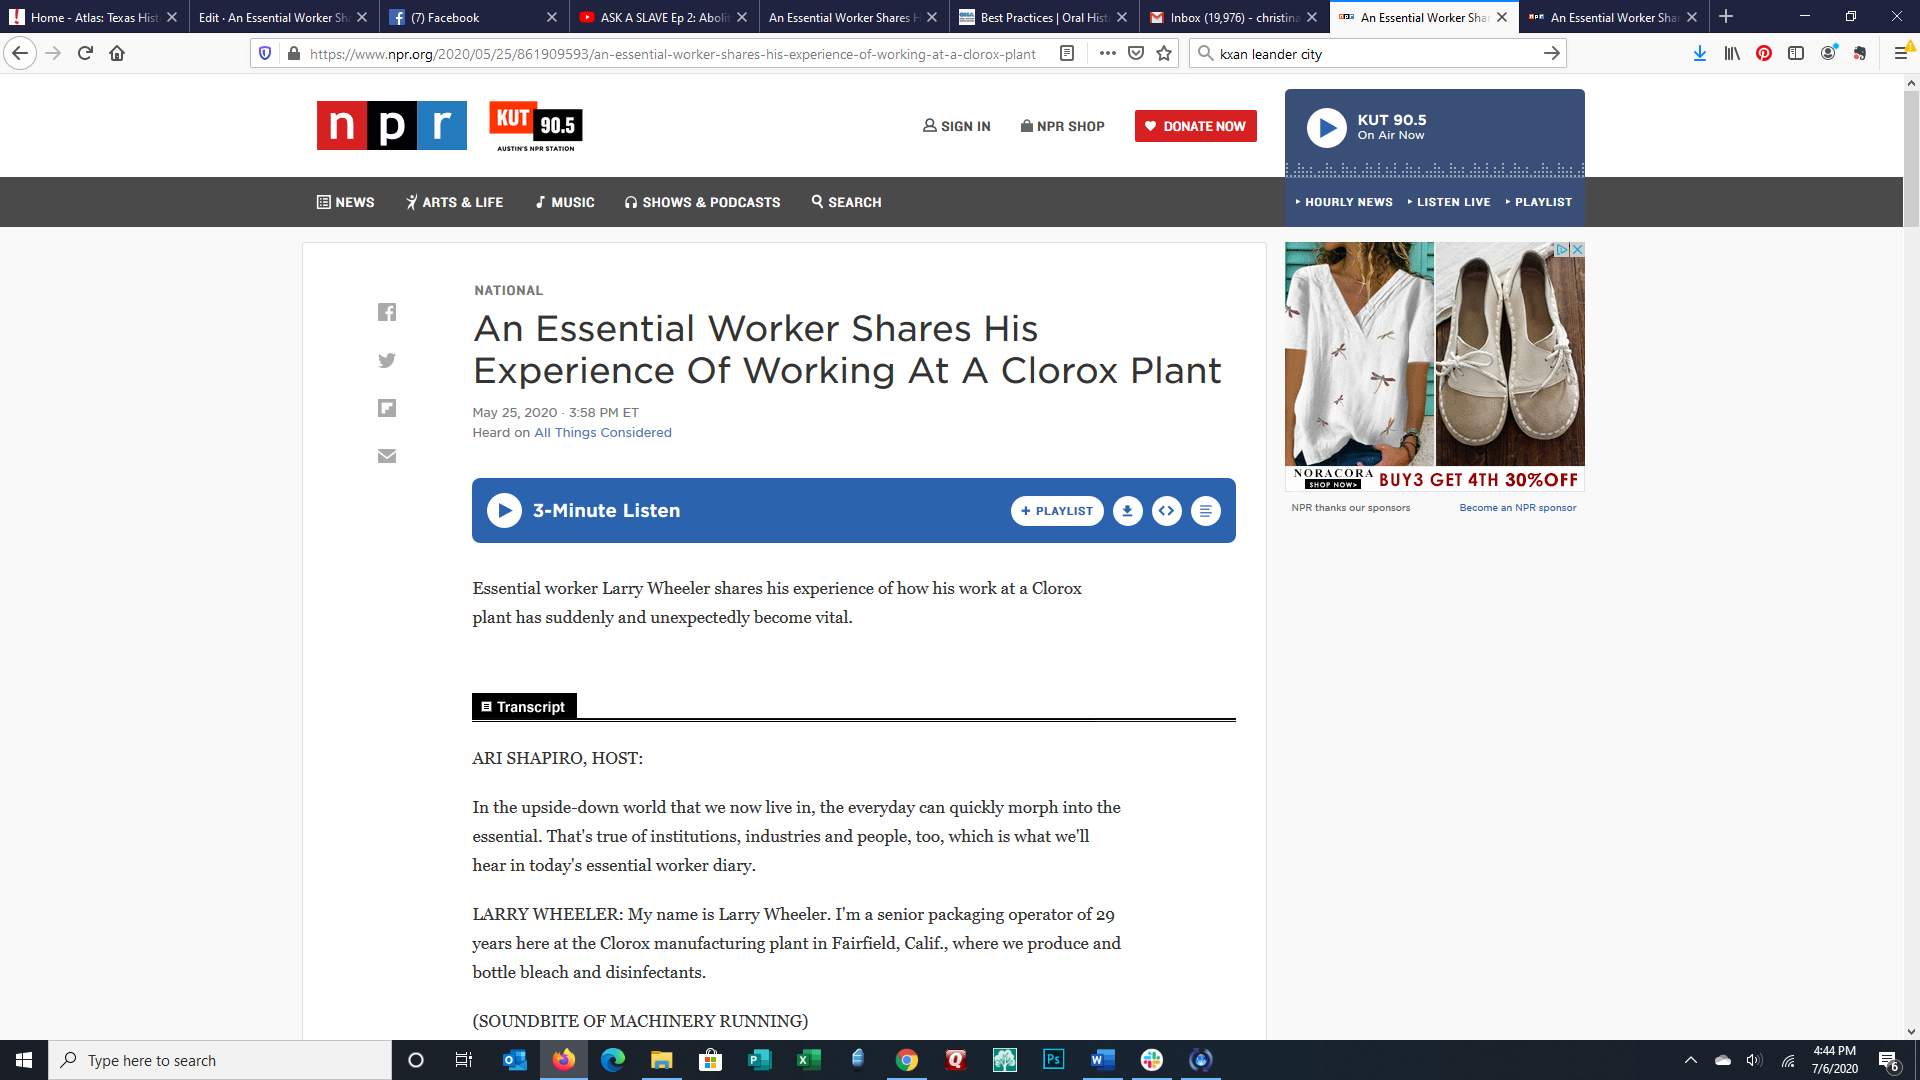1920x1080 pixels.
Task: Share article on Flipboard icon
Action: pos(387,408)
